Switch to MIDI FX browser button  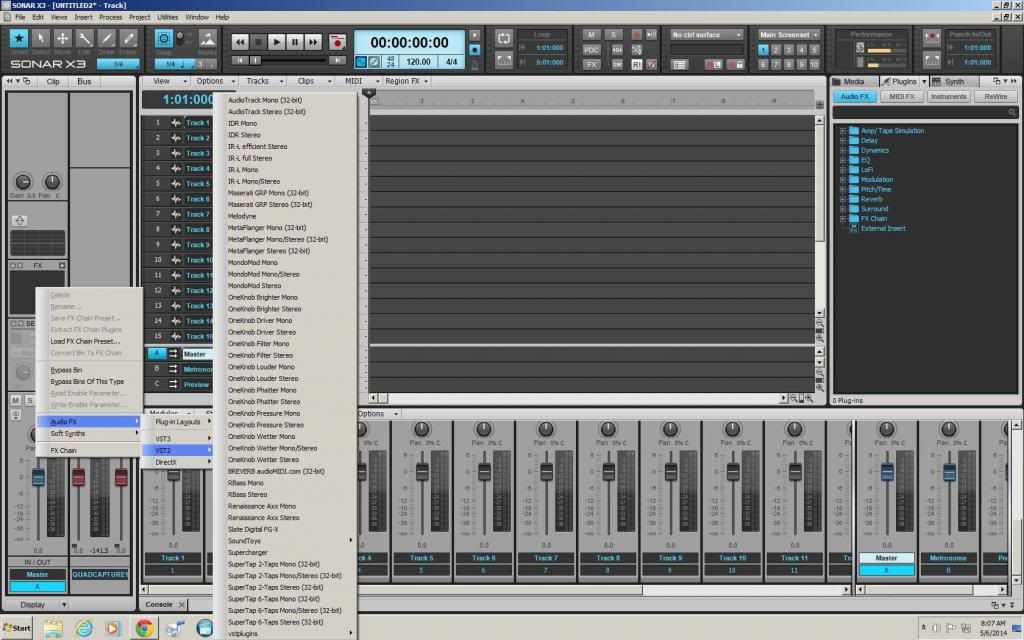point(902,96)
